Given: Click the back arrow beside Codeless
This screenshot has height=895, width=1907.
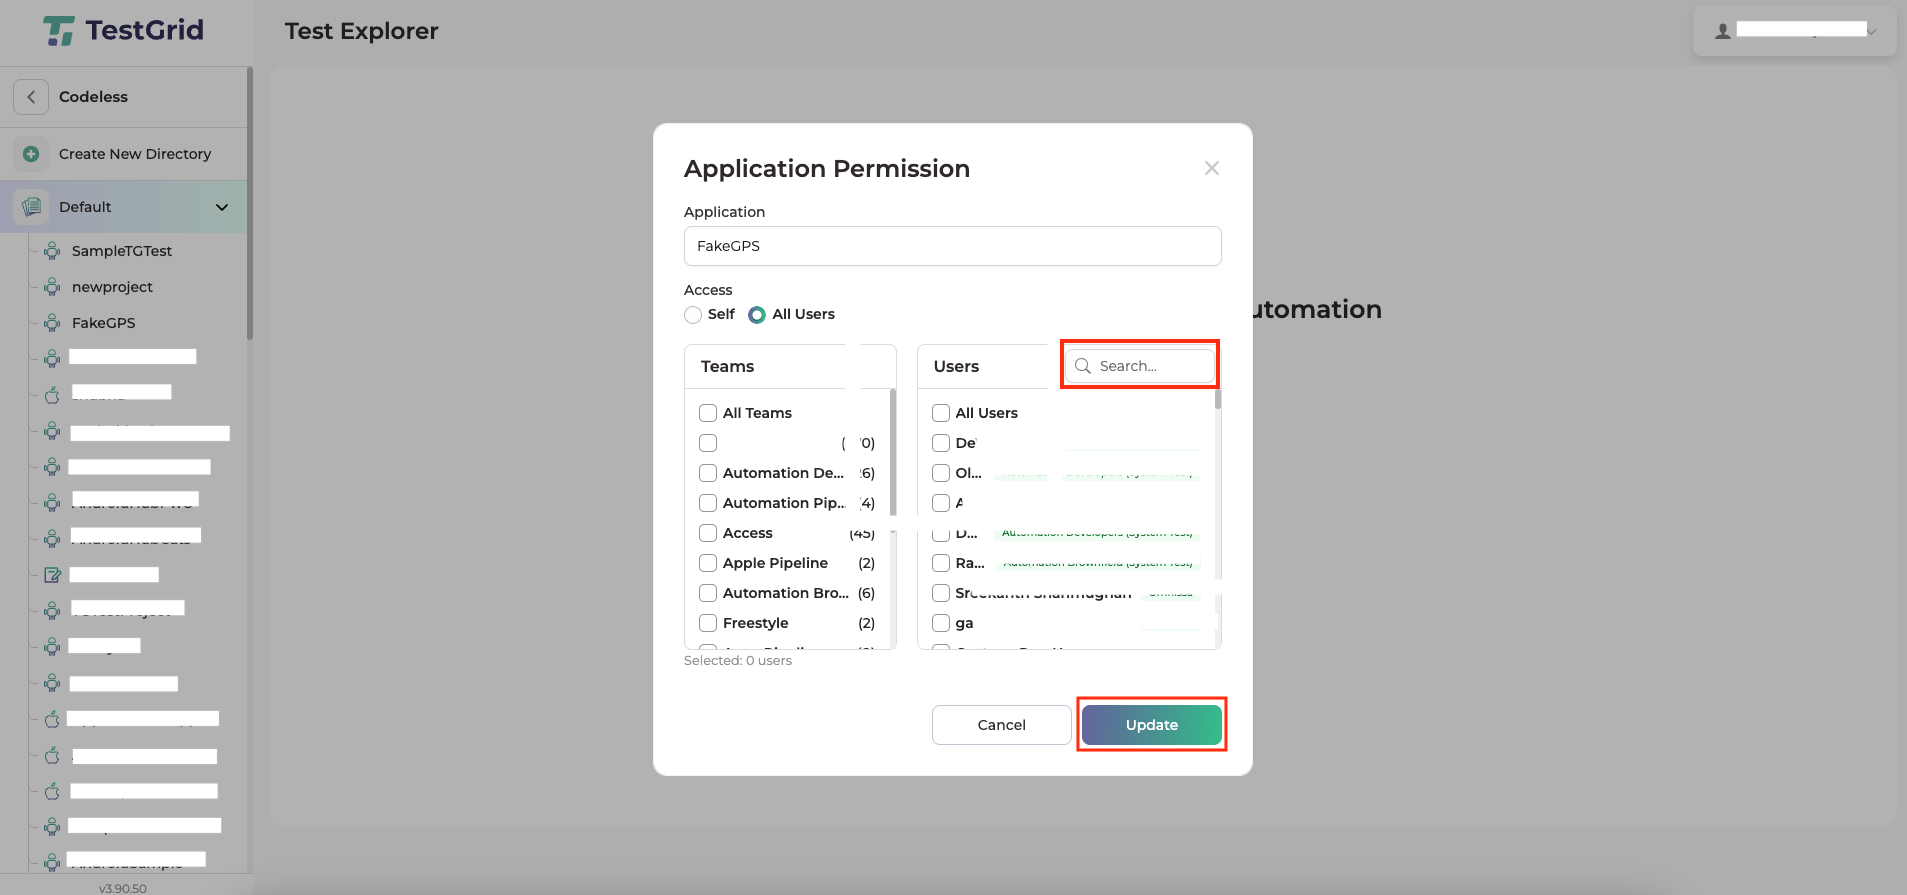Looking at the screenshot, I should [x=31, y=97].
